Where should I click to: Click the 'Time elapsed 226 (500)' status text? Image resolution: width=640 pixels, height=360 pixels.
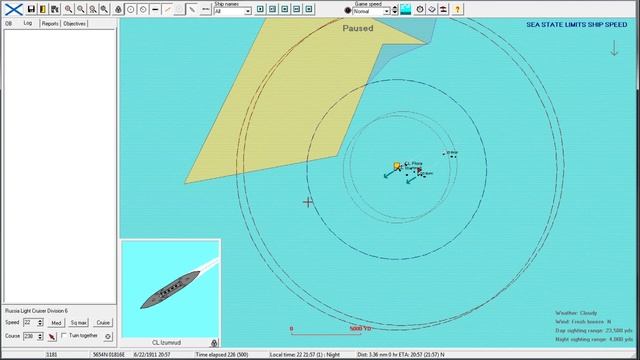pyautogui.click(x=222, y=355)
